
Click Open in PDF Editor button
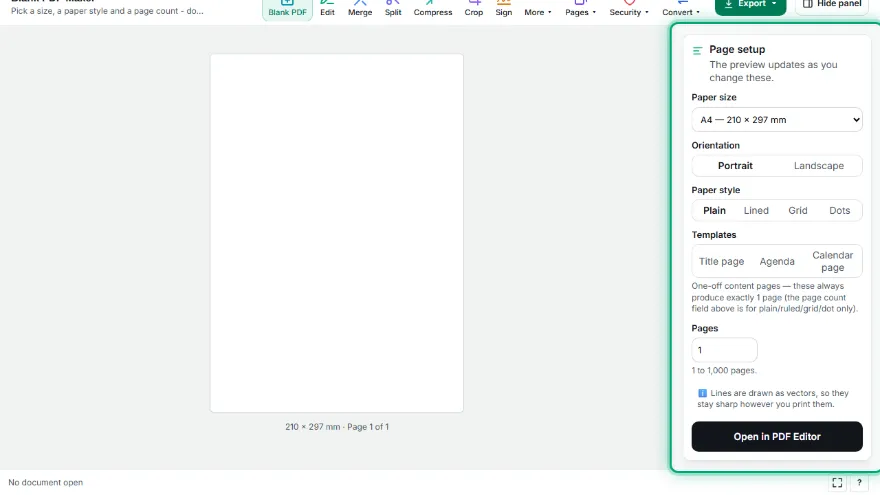(777, 437)
